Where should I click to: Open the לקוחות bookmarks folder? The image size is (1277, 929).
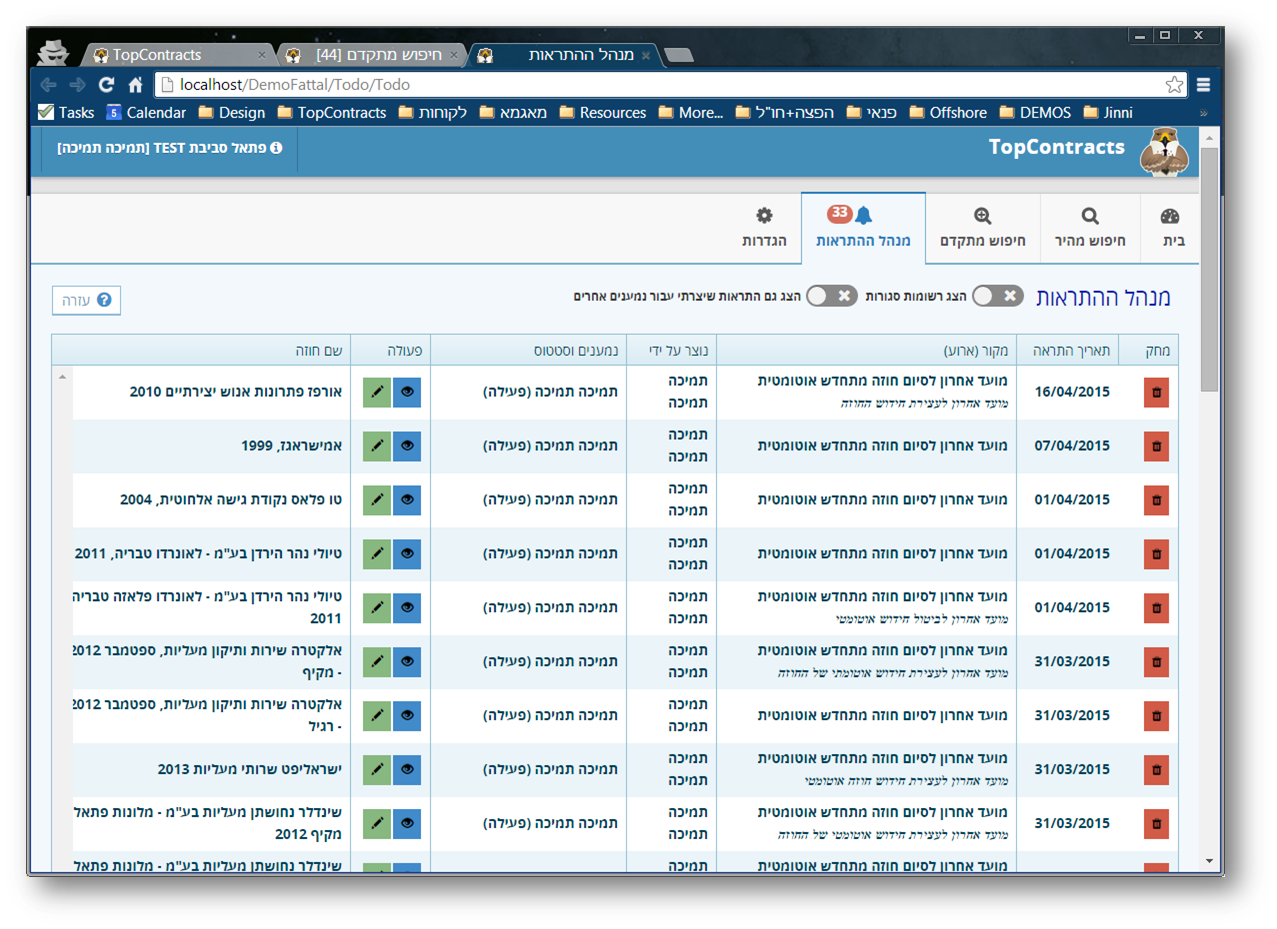[x=433, y=112]
